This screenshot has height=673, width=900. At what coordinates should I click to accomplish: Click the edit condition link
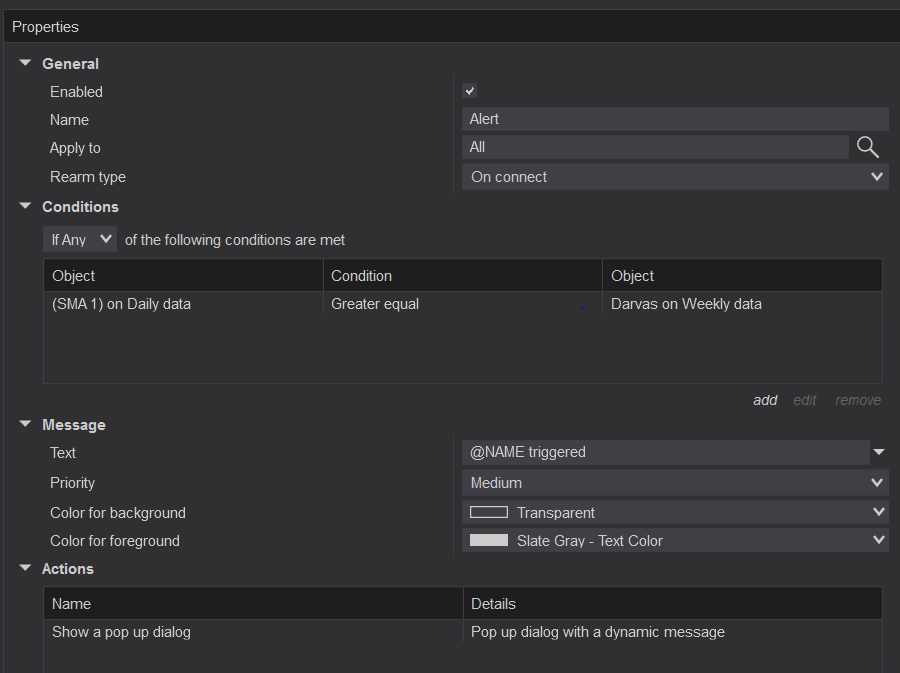coord(805,400)
